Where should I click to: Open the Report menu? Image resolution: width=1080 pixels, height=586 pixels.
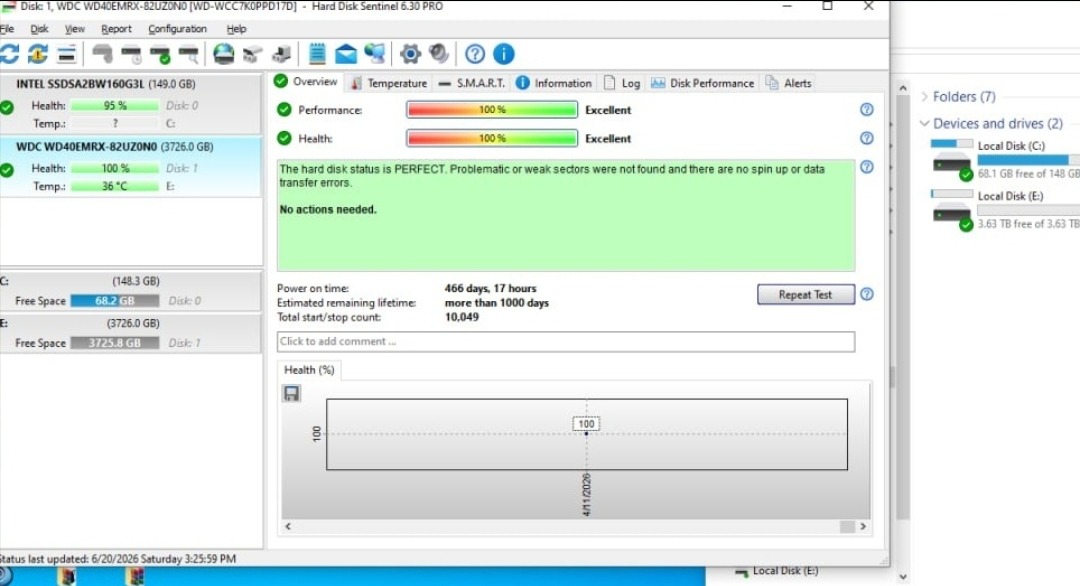click(x=116, y=29)
